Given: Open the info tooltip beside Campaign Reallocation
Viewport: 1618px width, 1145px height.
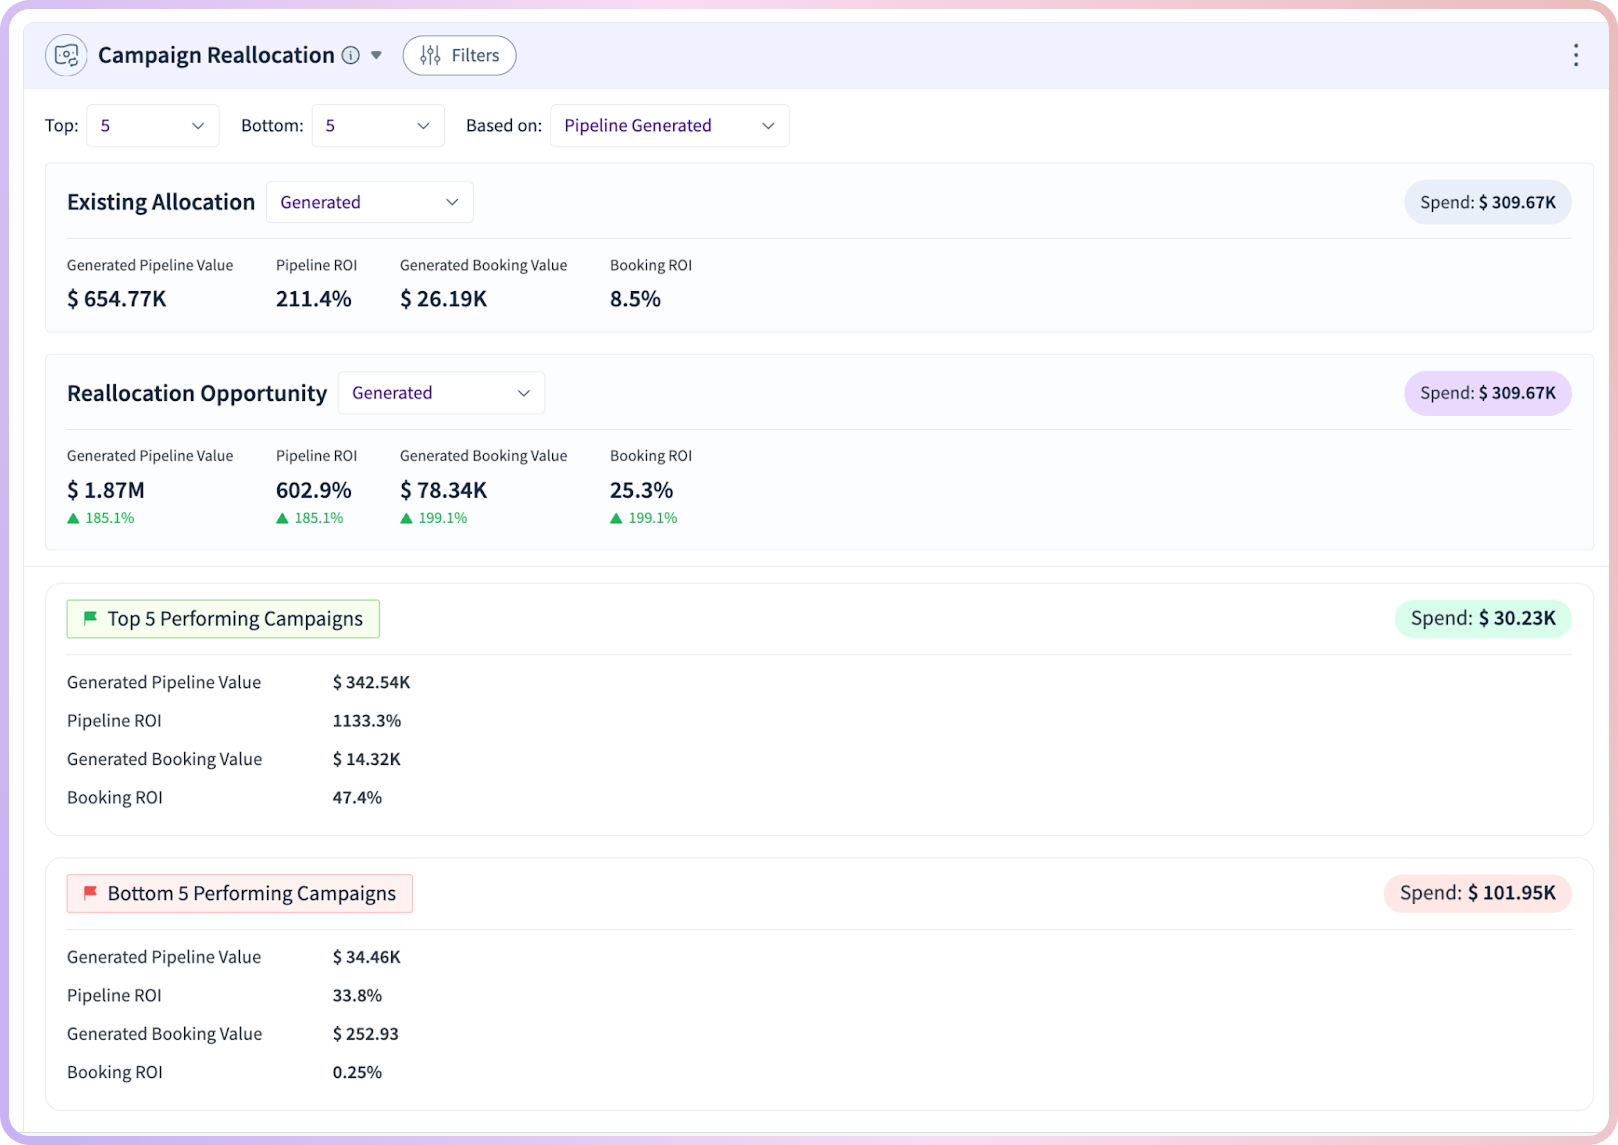Looking at the screenshot, I should click(351, 55).
